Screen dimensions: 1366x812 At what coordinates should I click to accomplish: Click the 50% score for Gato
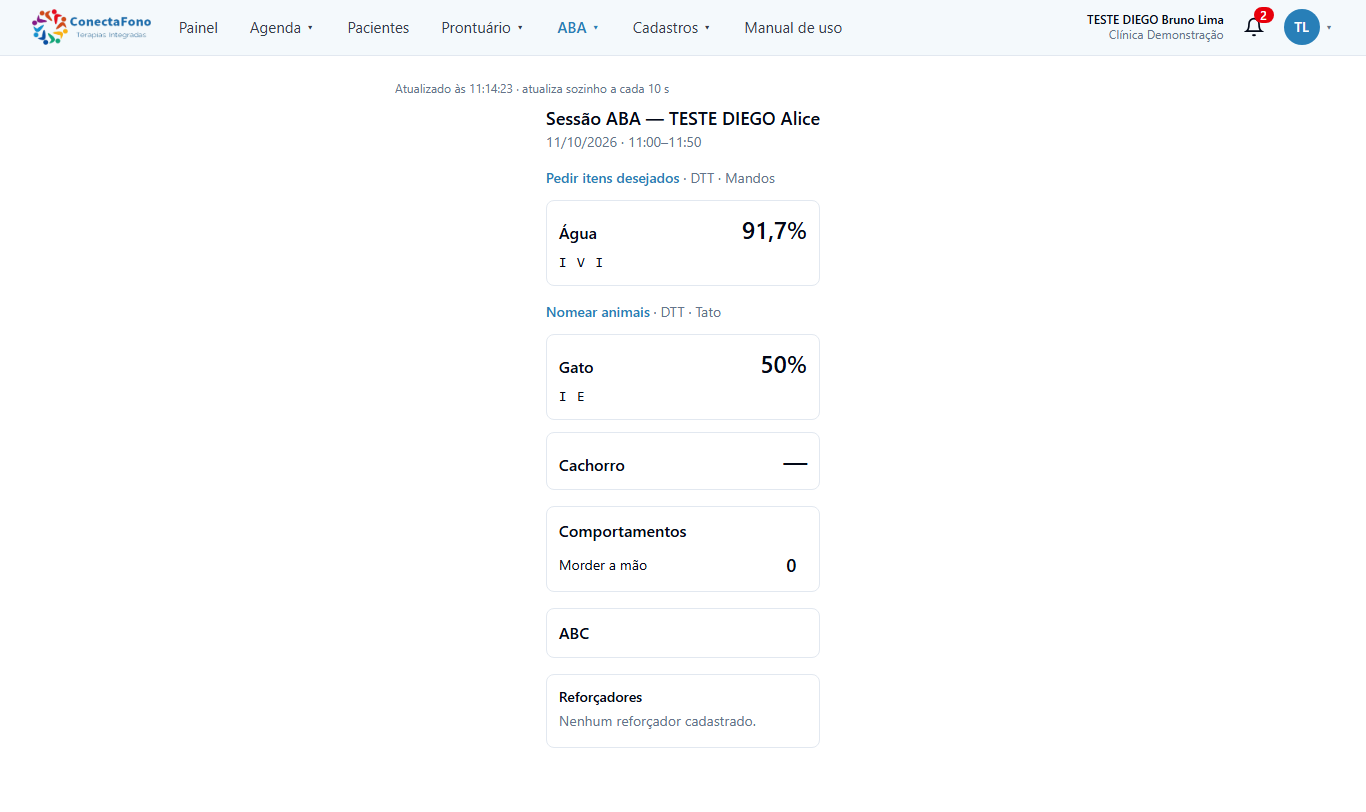click(x=784, y=365)
